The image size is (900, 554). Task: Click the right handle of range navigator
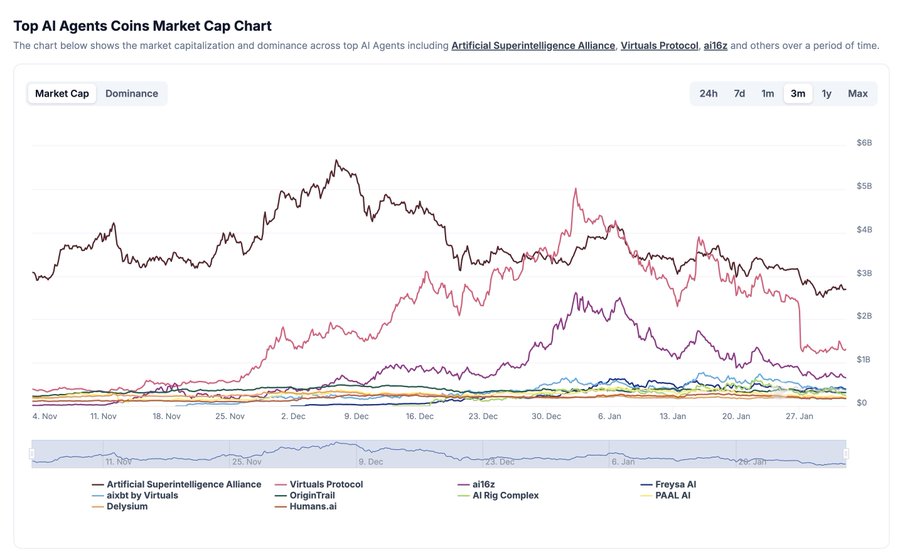pyautogui.click(x=846, y=453)
